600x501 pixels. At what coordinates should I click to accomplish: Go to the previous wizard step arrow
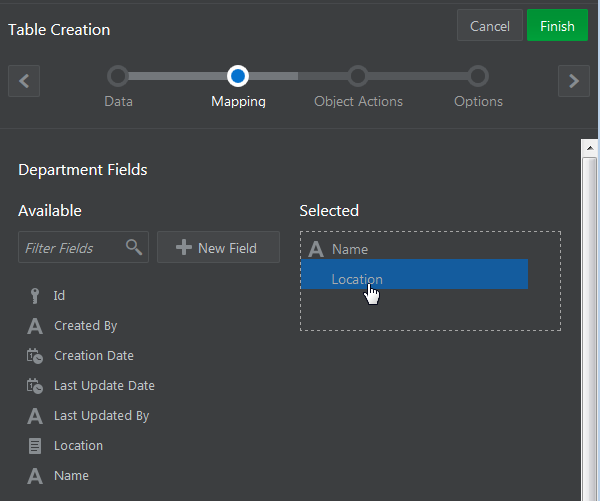(24, 81)
